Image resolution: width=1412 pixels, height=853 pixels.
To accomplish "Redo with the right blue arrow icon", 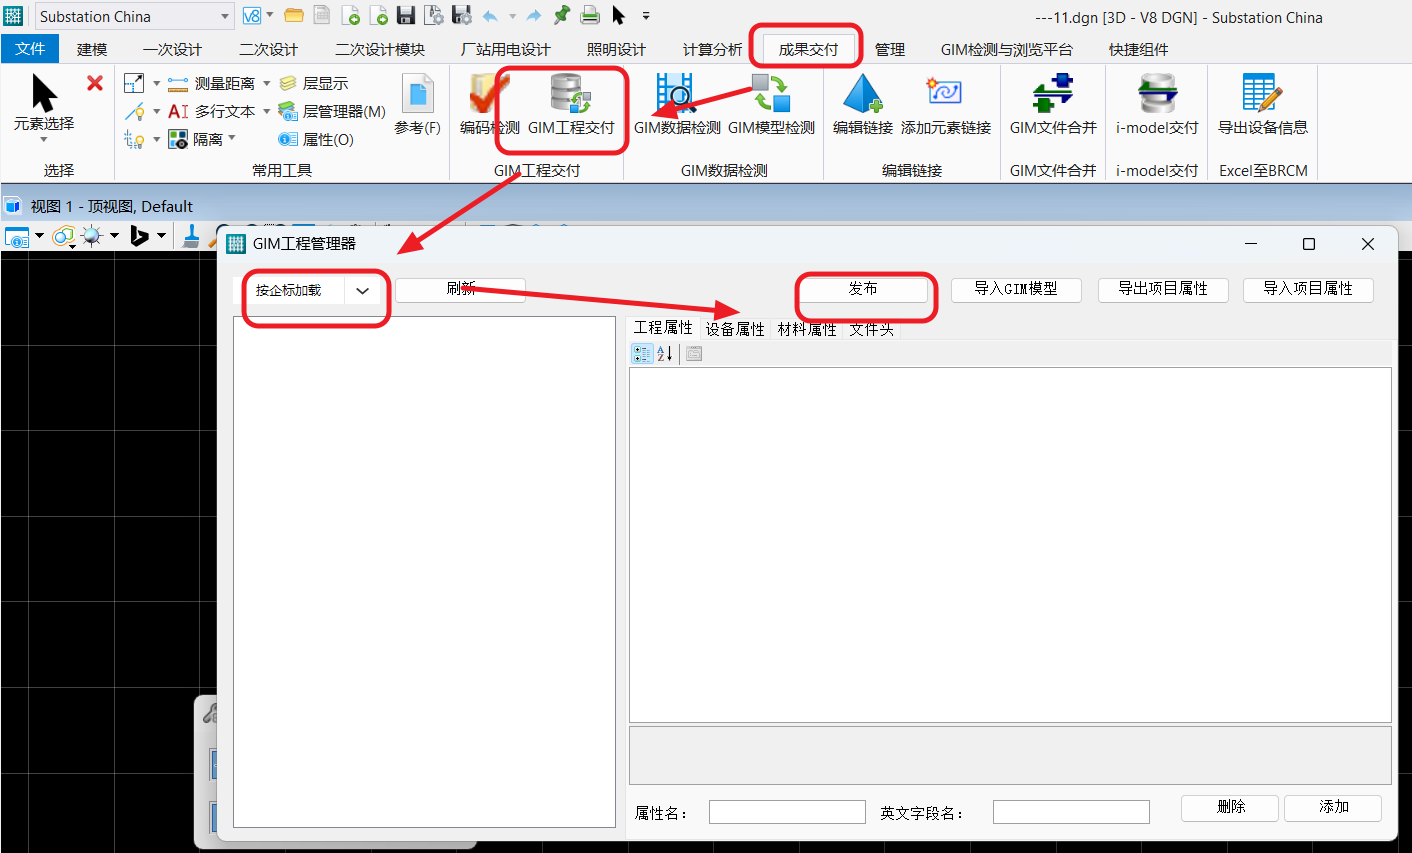I will [534, 16].
